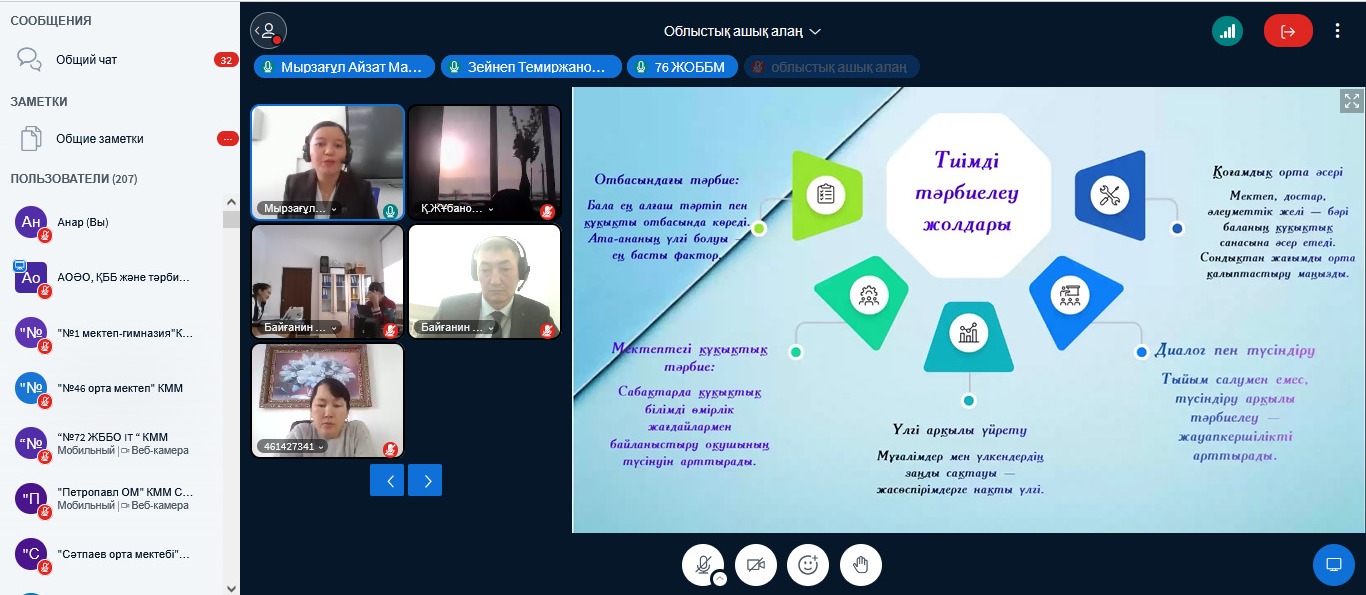Go to previous webcam page

point(389,481)
